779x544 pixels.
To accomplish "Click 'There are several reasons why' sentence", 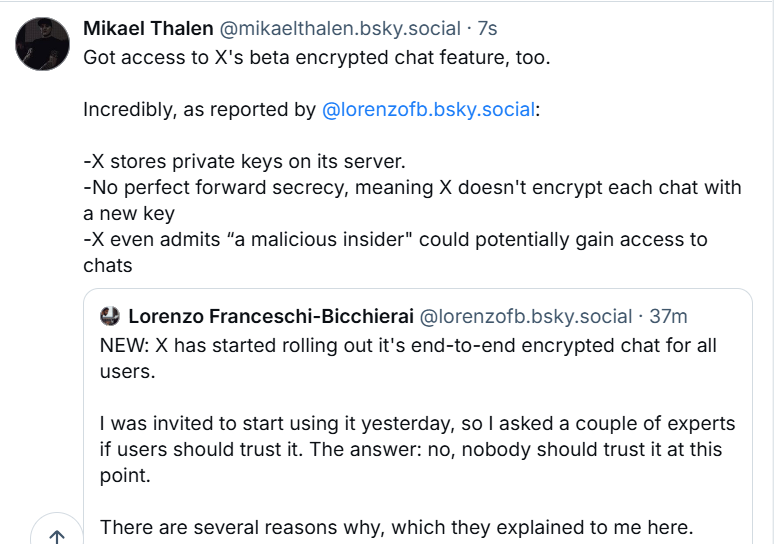I will 396,527.
